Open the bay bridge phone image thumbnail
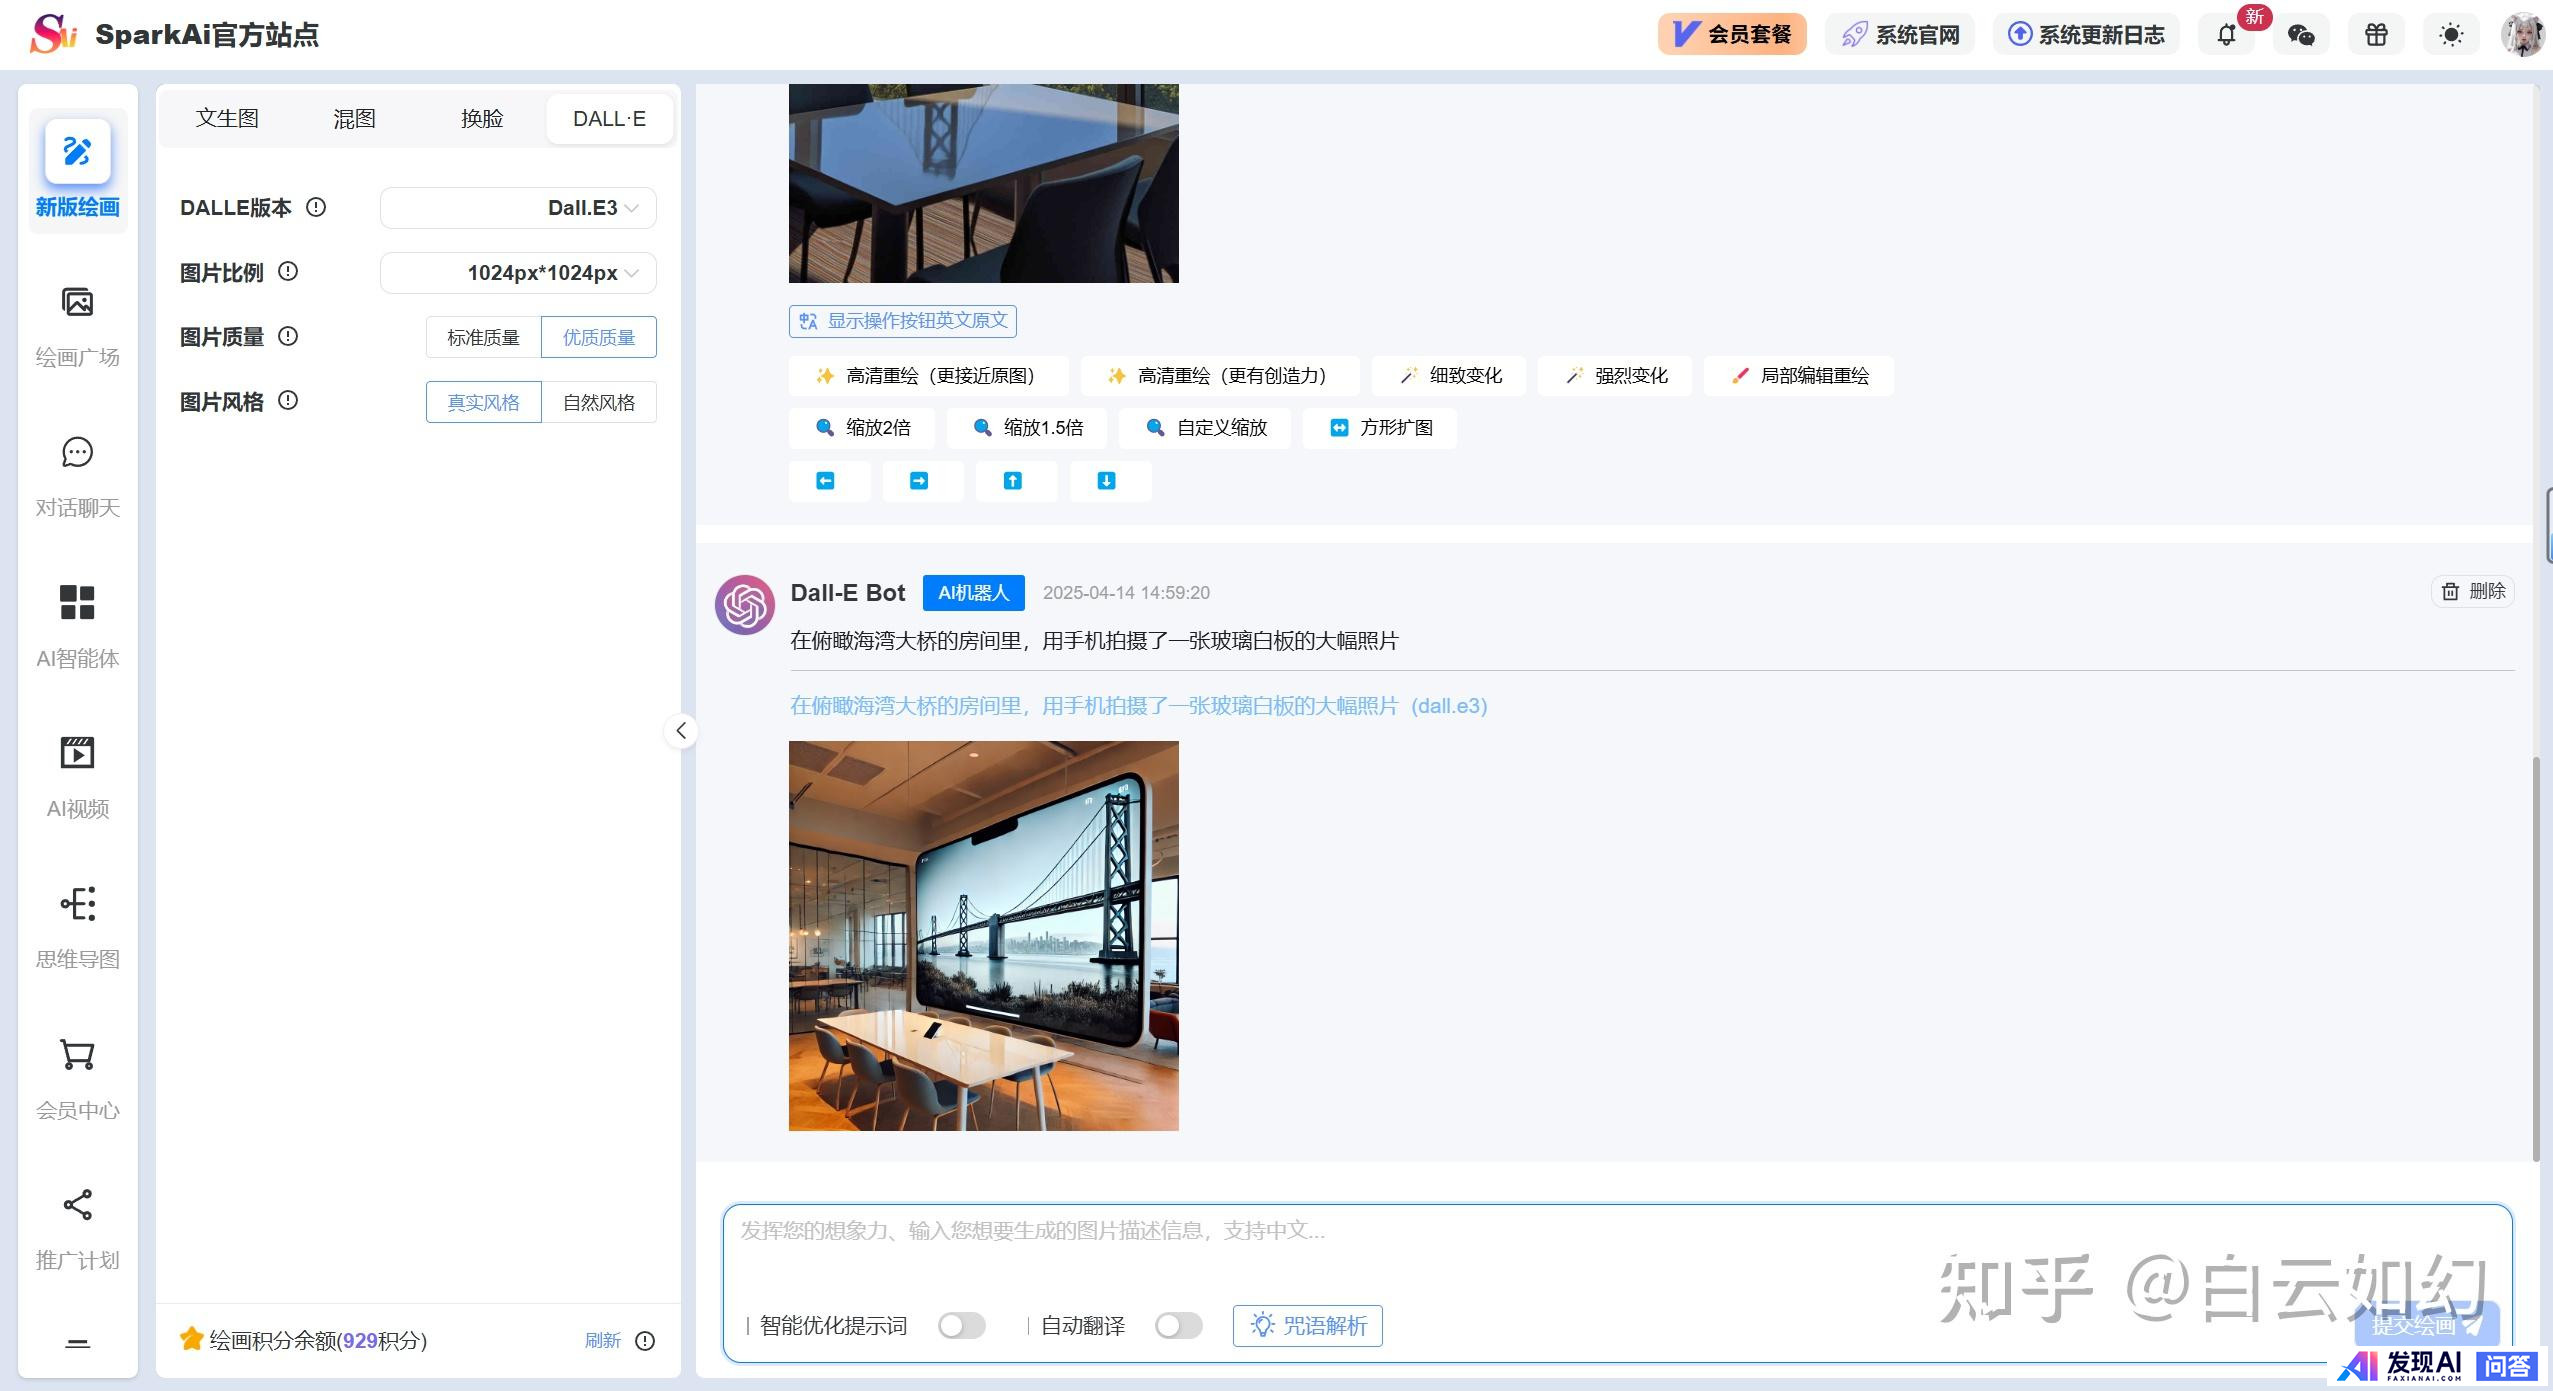Image resolution: width=2553 pixels, height=1391 pixels. click(984, 936)
